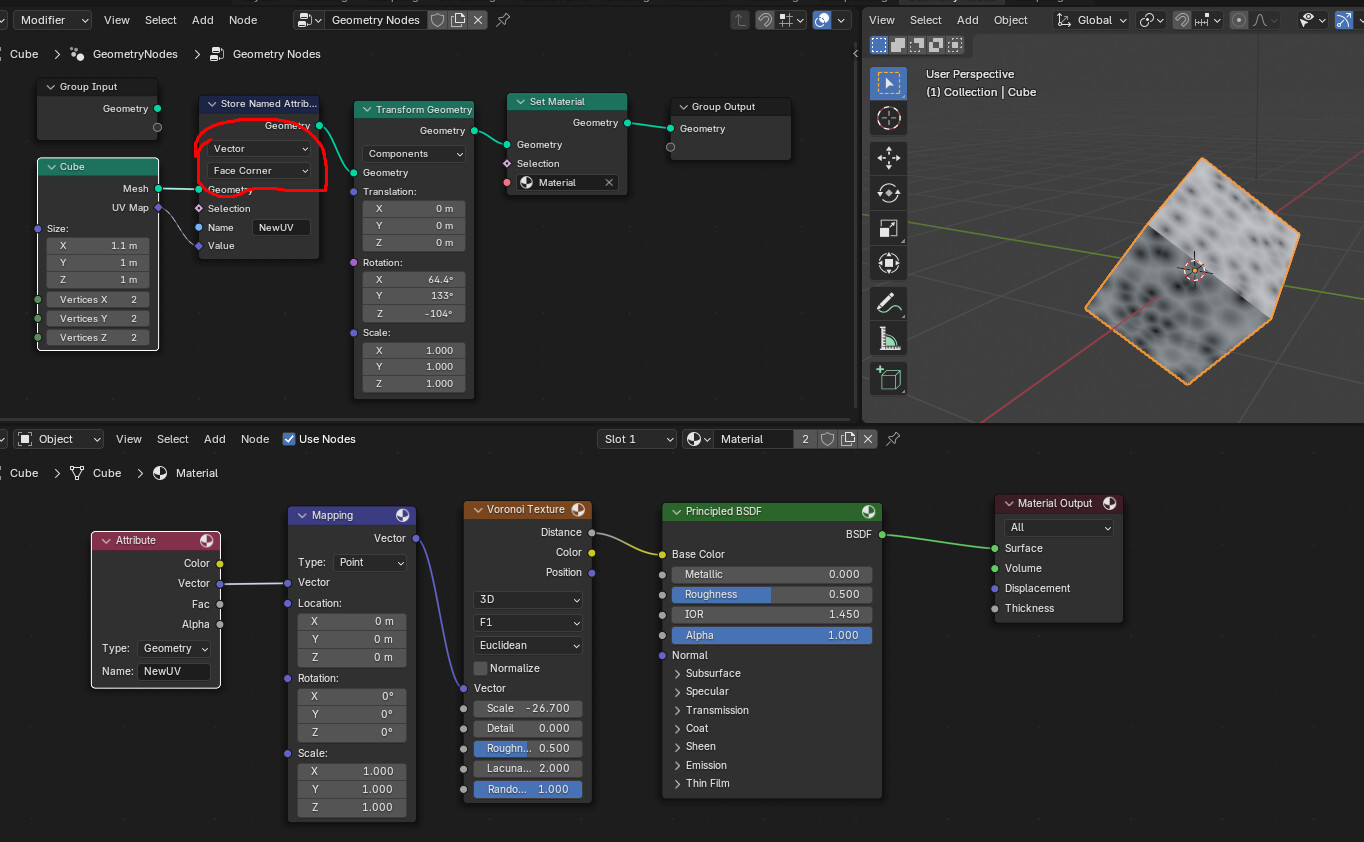Select the Add Cube tool

pos(888,377)
